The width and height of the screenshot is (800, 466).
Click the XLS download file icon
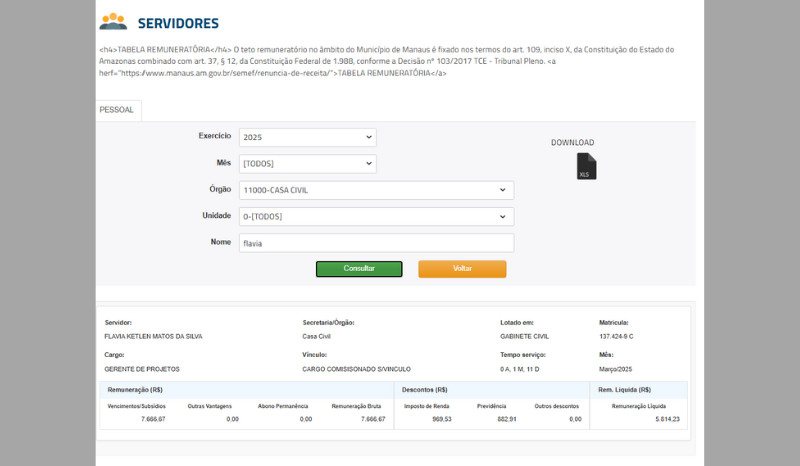(586, 167)
